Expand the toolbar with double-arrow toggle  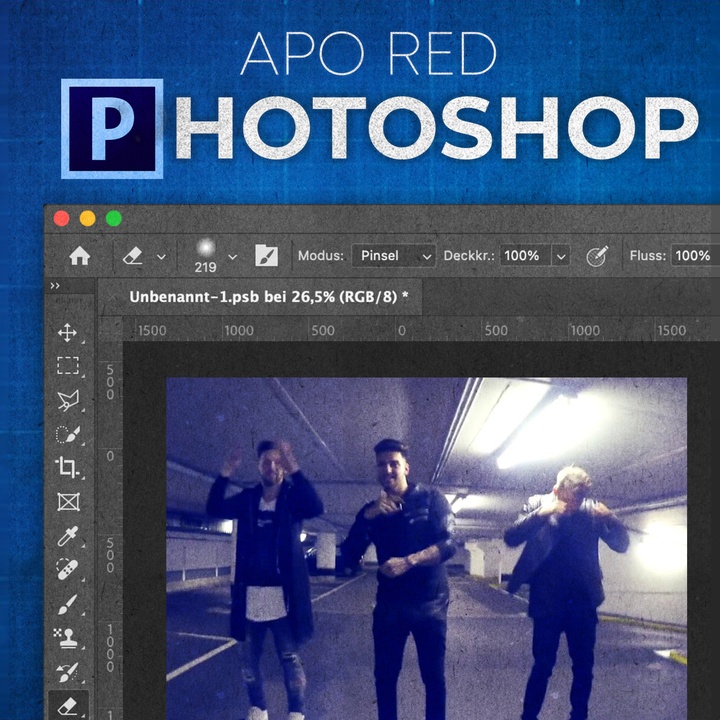coord(55,286)
